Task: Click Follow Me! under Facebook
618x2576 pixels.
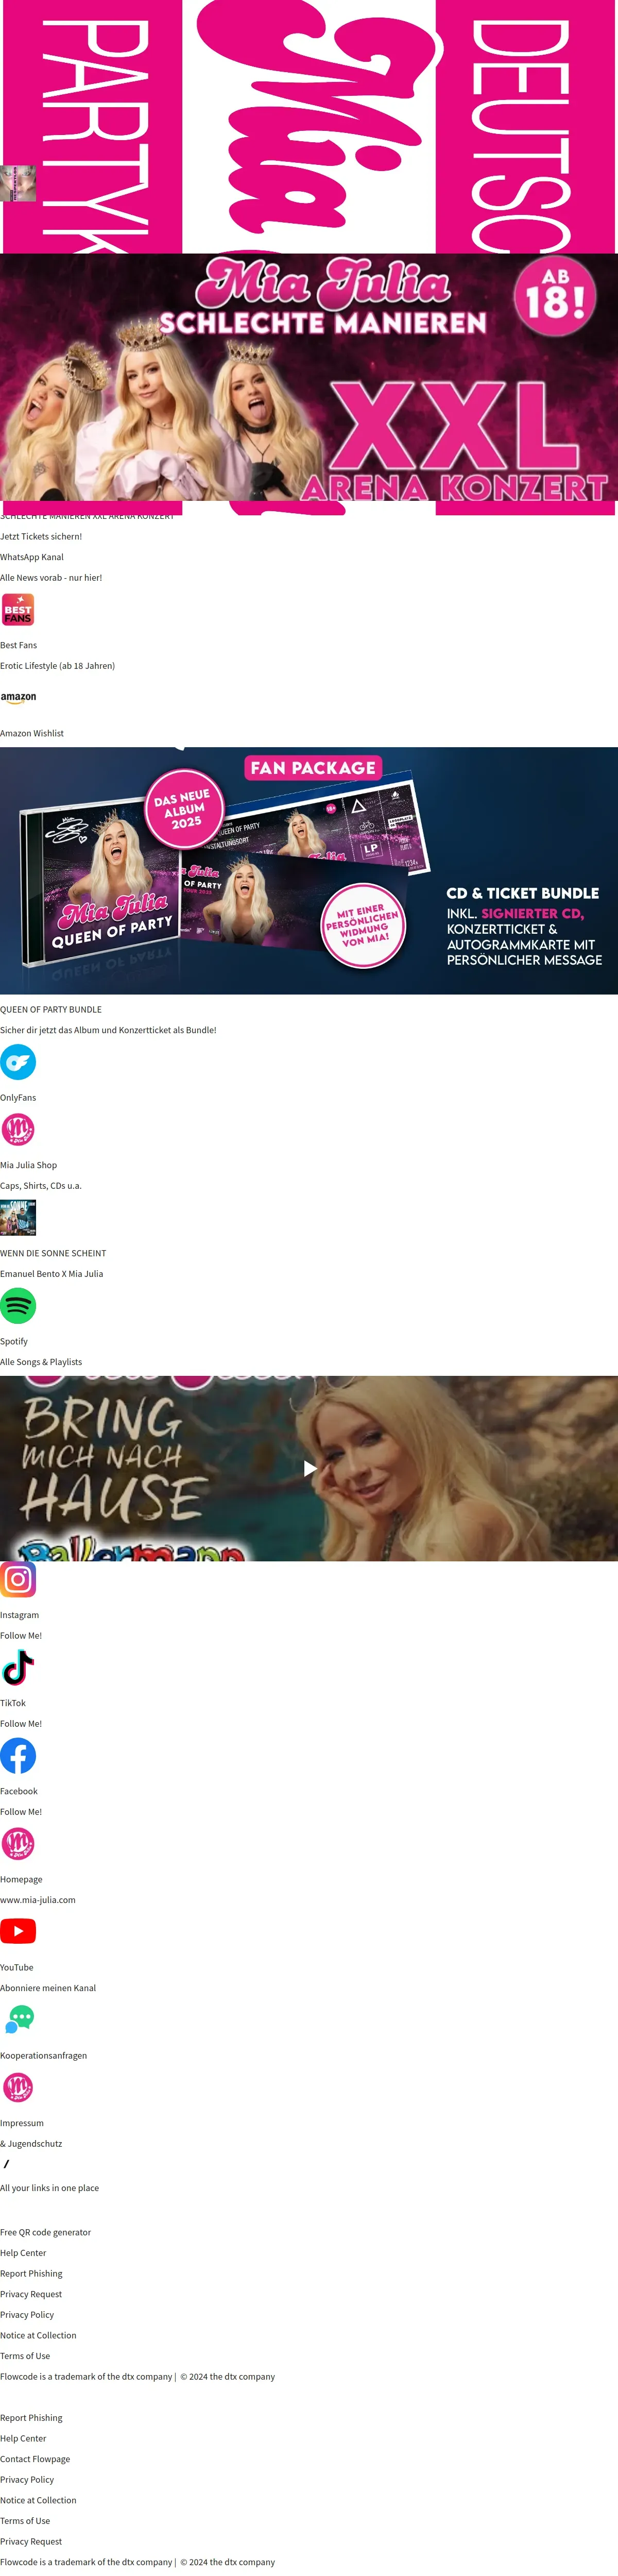Action: click(21, 1811)
